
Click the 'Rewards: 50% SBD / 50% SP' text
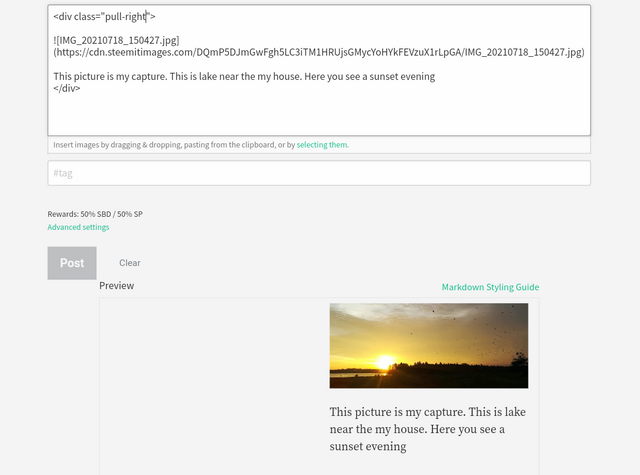[x=95, y=214]
